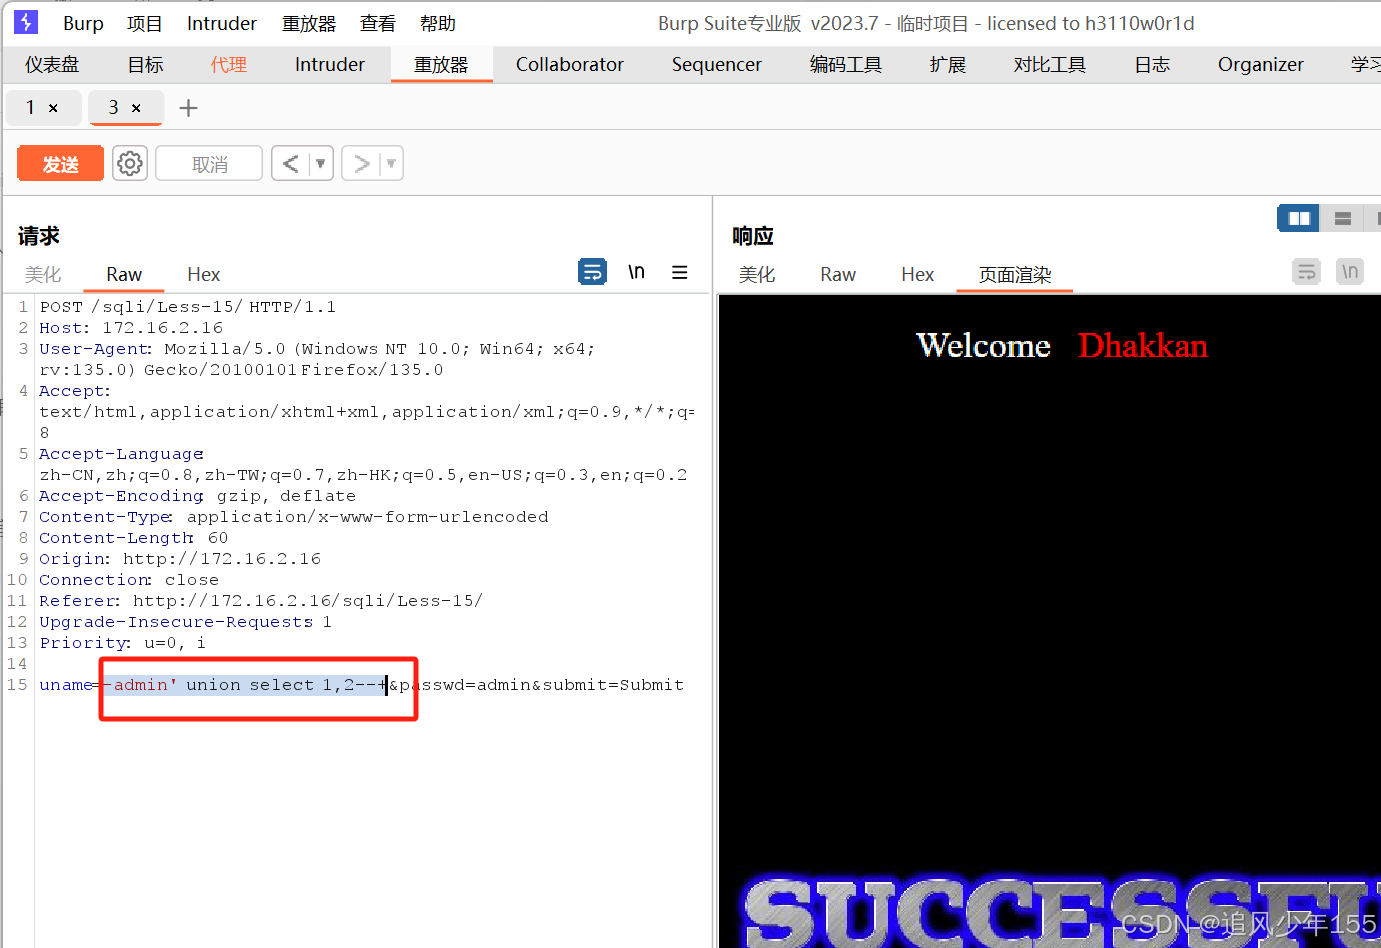
Task: Click the uname payload body line
Action: (362, 685)
